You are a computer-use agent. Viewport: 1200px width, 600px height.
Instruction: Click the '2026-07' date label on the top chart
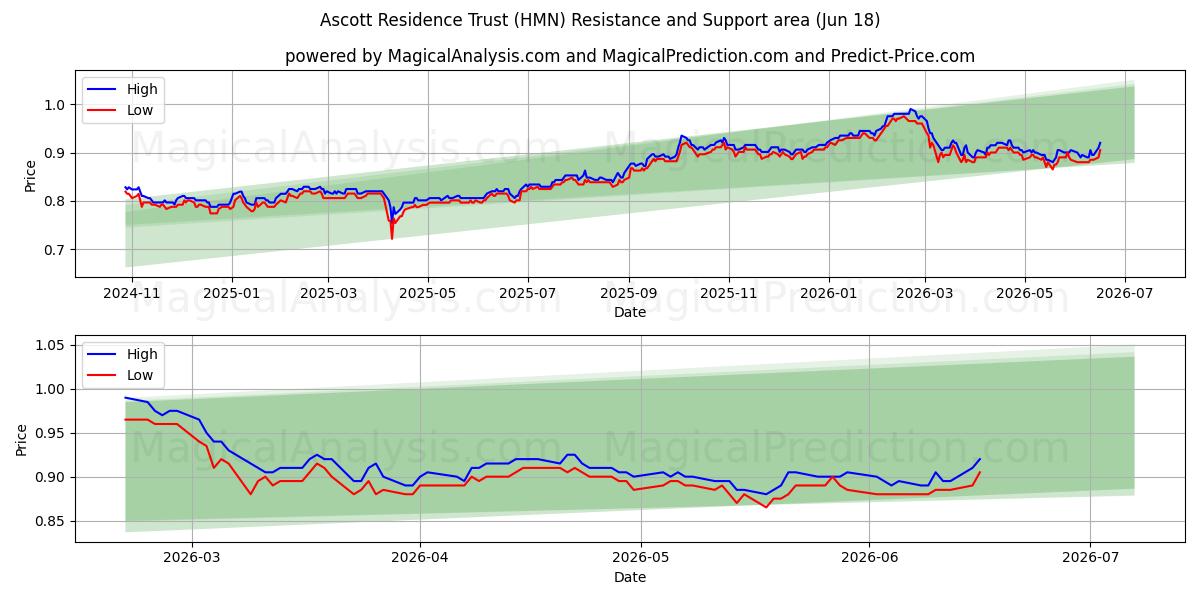(x=1125, y=293)
